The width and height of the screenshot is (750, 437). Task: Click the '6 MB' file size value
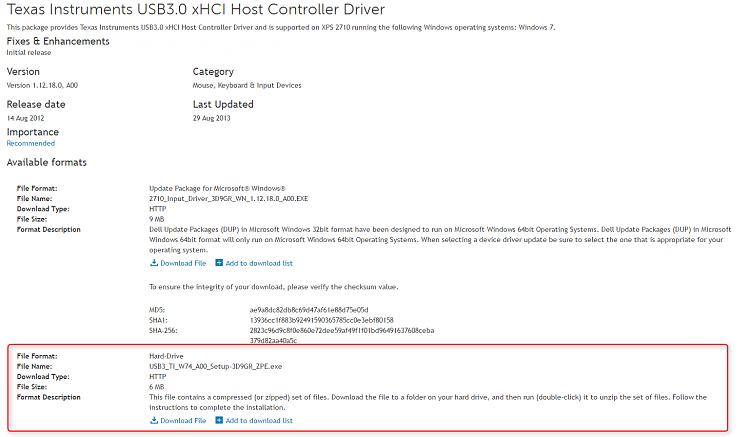pyautogui.click(x=156, y=387)
